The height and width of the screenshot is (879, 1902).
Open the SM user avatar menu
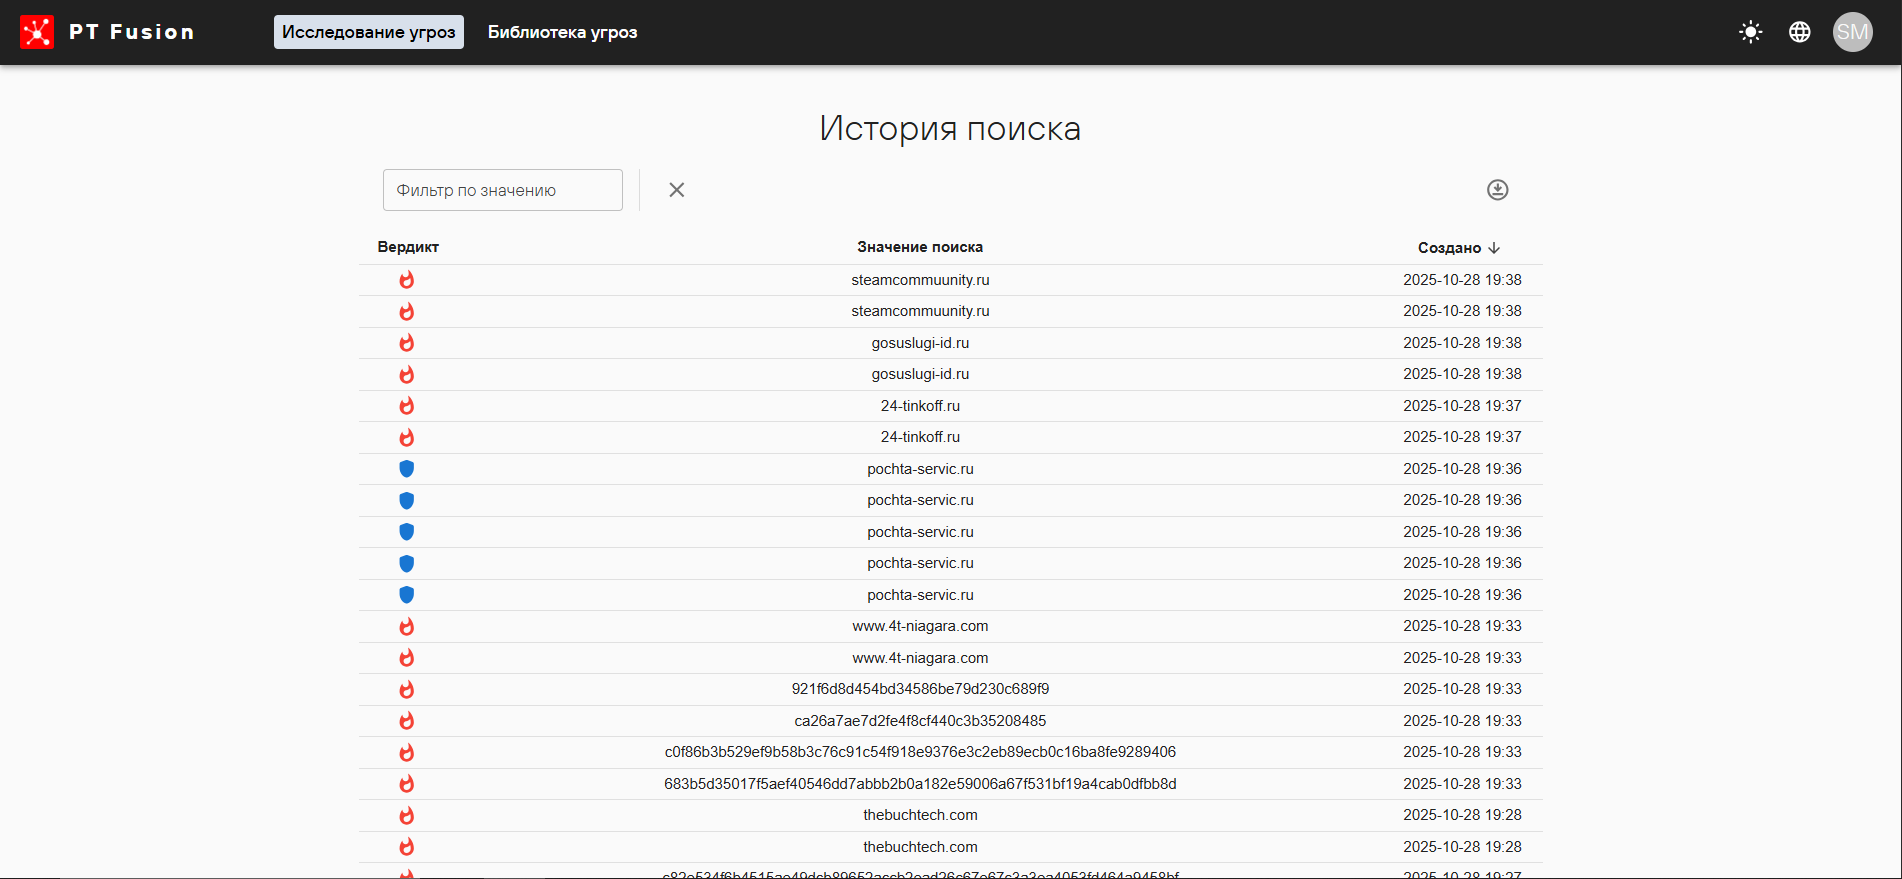1851,32
